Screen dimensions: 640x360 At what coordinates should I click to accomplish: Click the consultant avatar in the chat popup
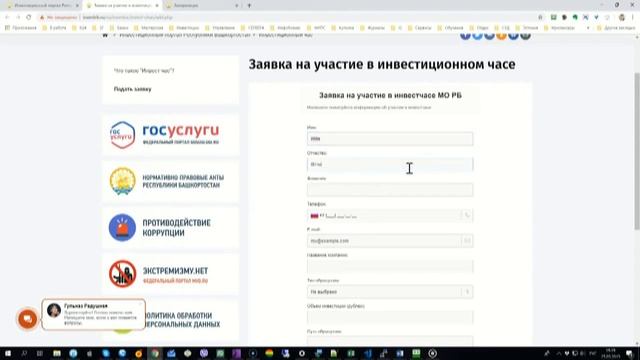(x=54, y=310)
